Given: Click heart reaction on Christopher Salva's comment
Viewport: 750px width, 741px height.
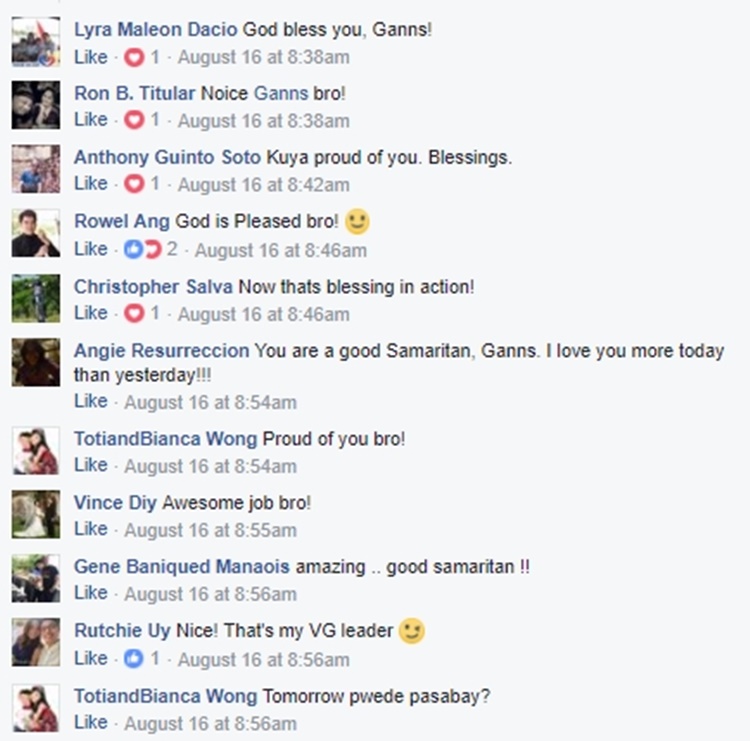Looking at the screenshot, I should pos(134,313).
